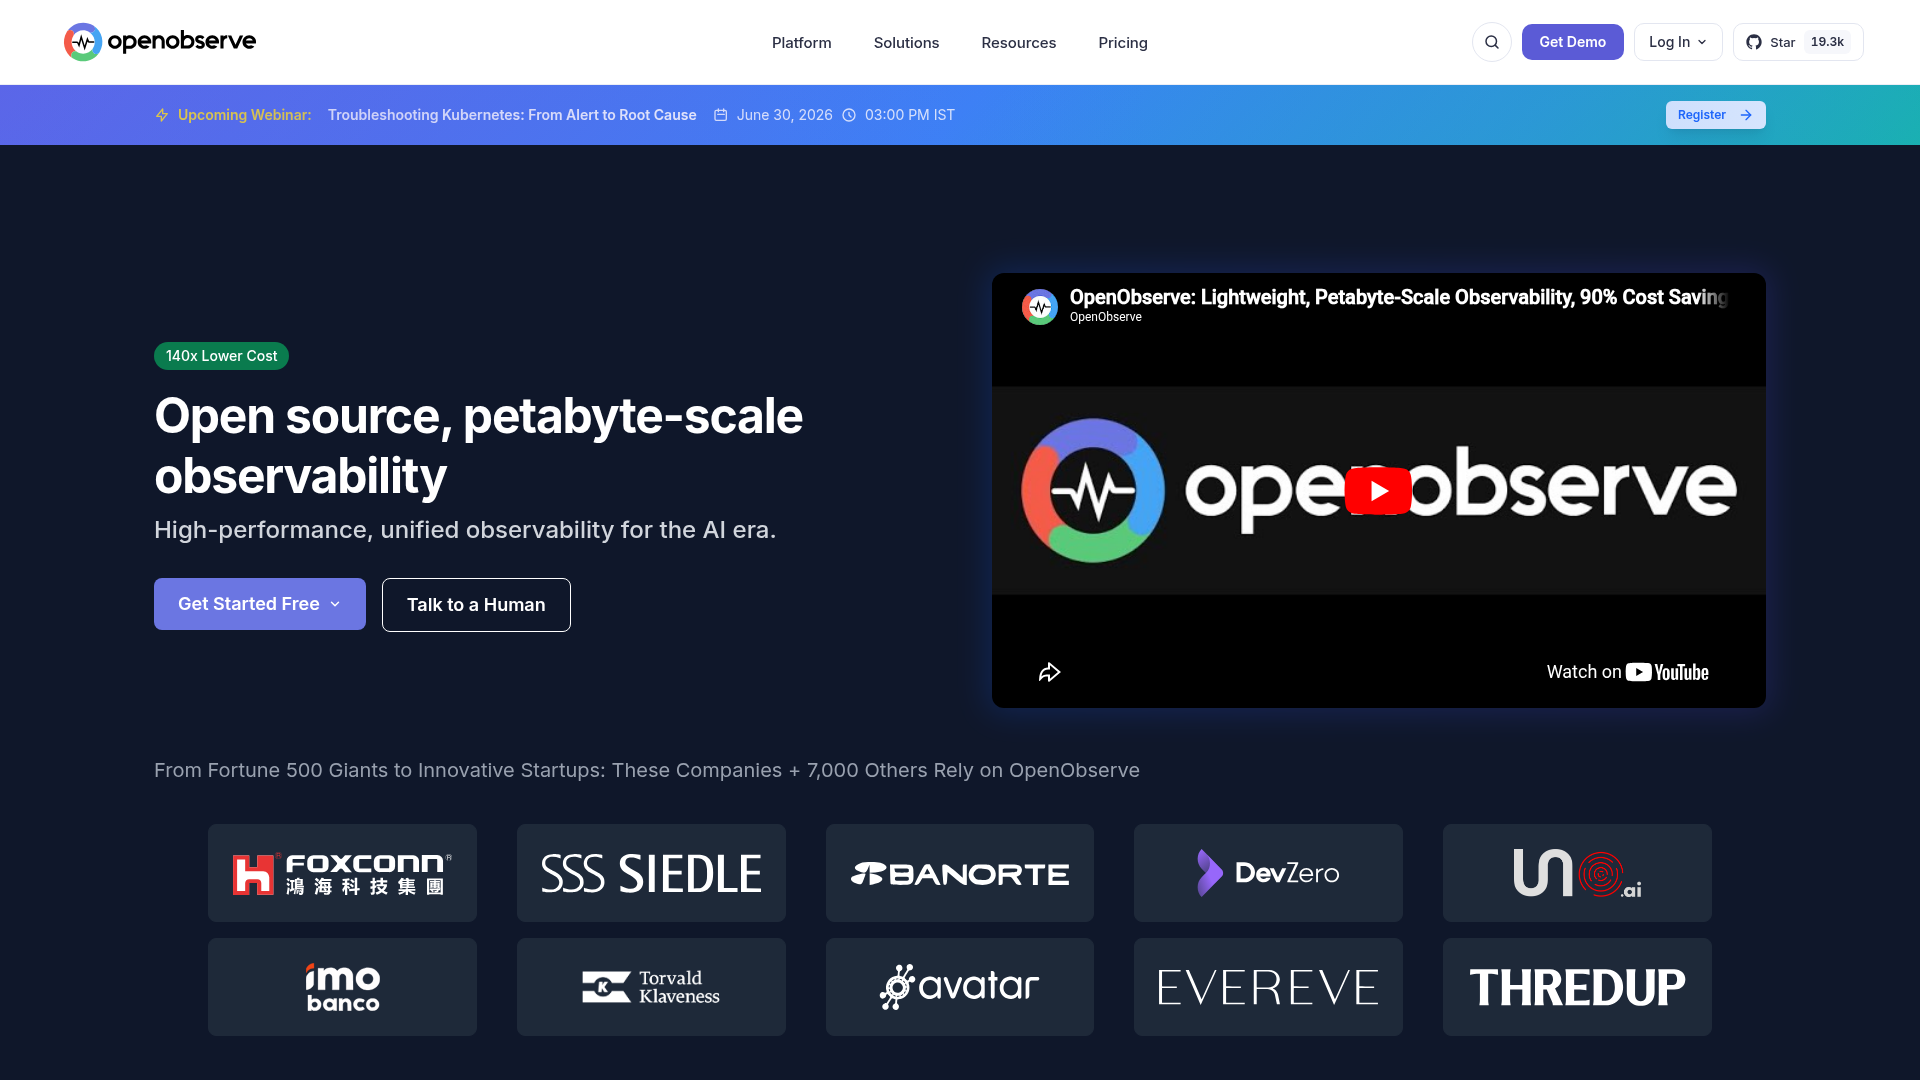Open Watch on YouTube link
Image resolution: width=1920 pixels, height=1080 pixels.
pyautogui.click(x=1627, y=672)
